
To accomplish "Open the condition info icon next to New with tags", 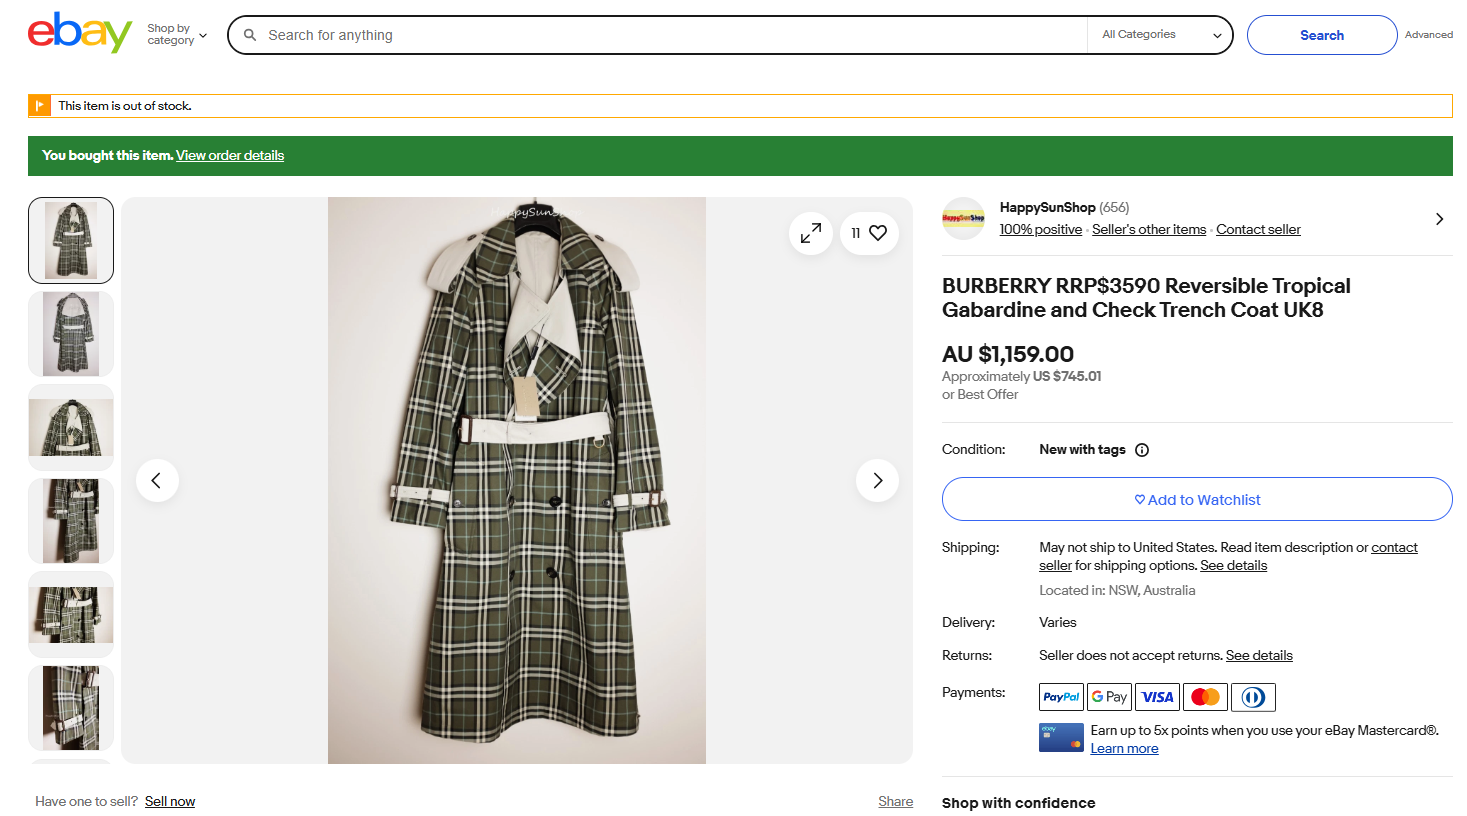I will coord(1142,450).
